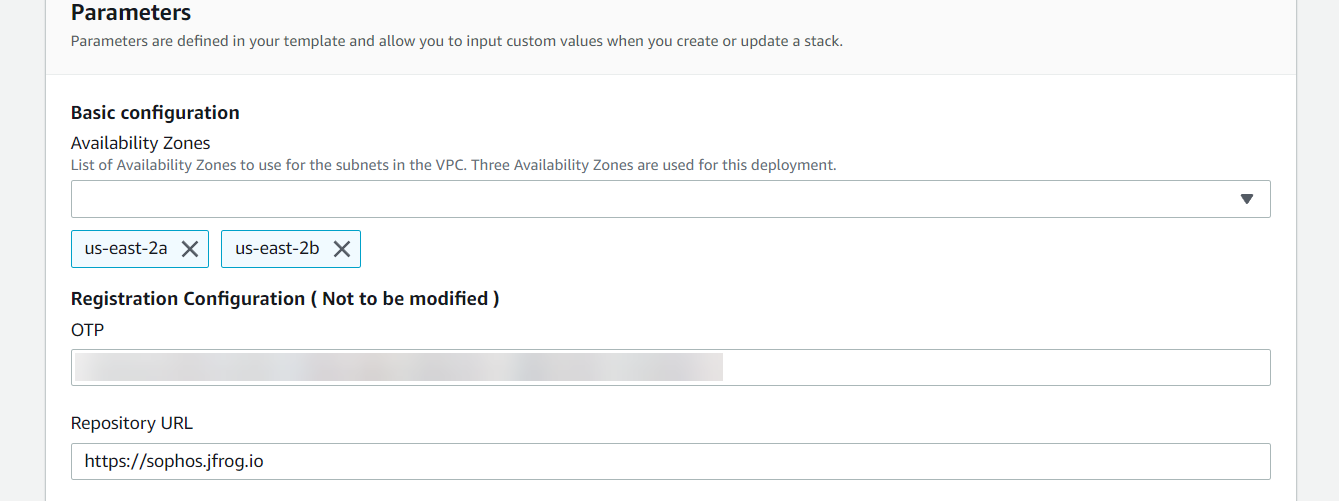Viewport: 1339px width, 501px height.
Task: Click the Parameters description text
Action: coord(456,42)
